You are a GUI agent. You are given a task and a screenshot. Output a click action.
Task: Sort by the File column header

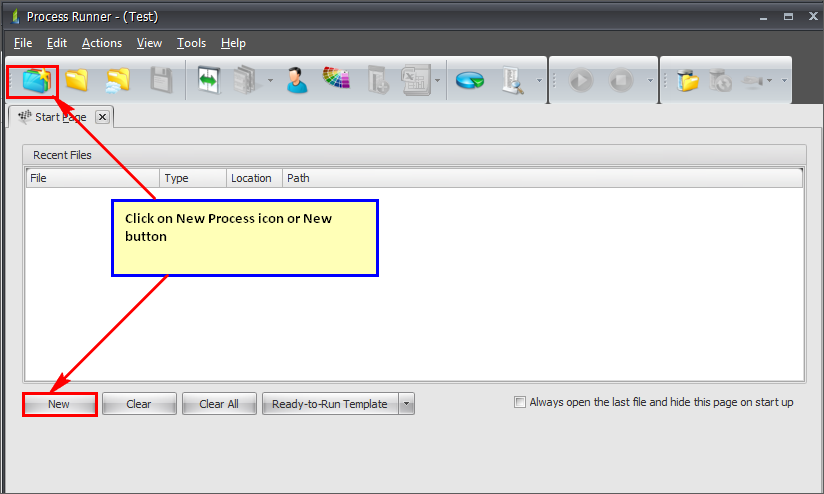tap(92, 178)
